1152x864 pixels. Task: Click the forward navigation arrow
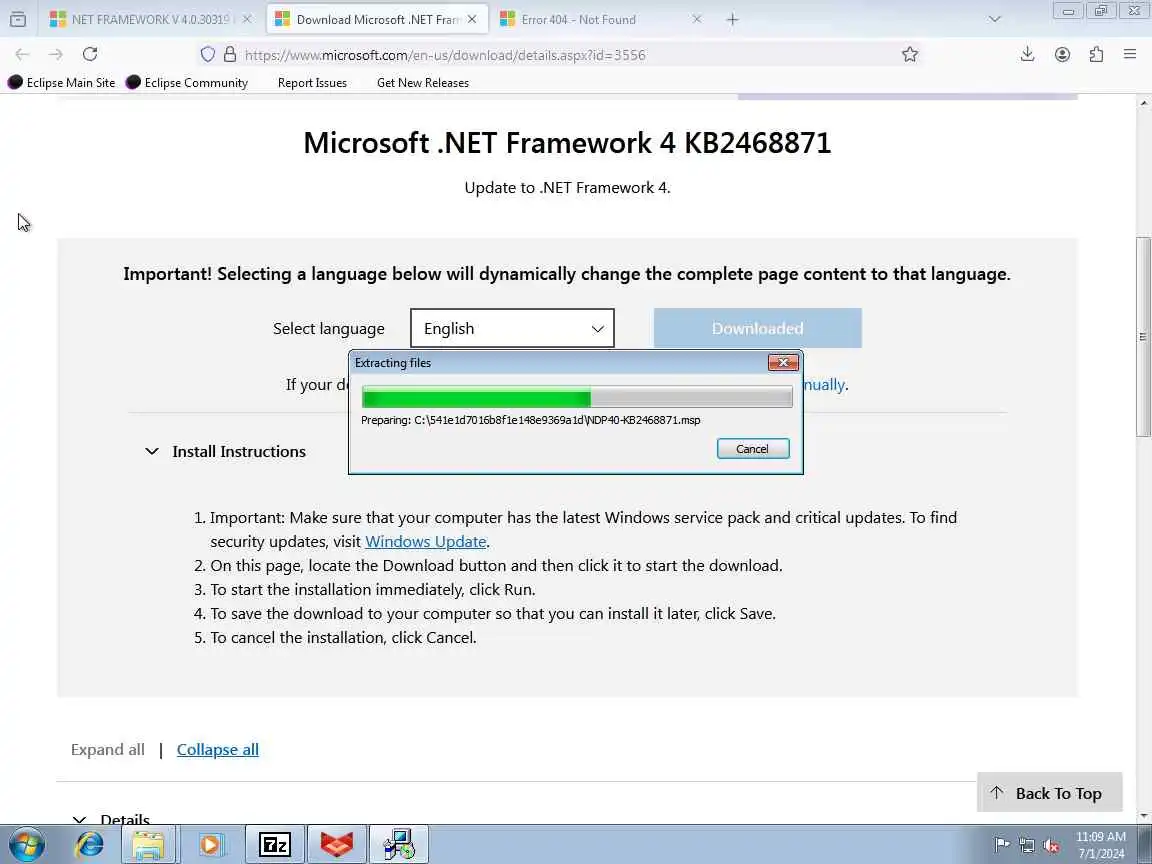[56, 54]
